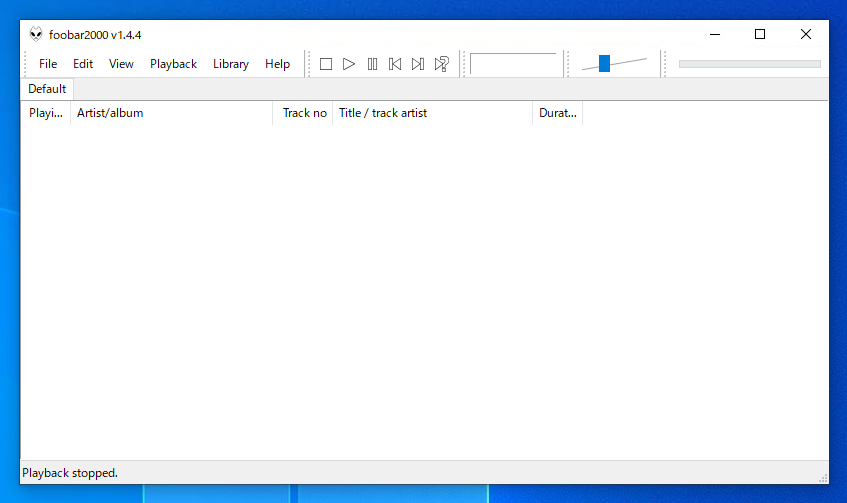Start playback with the Play button
This screenshot has width=847, height=503.
[349, 64]
